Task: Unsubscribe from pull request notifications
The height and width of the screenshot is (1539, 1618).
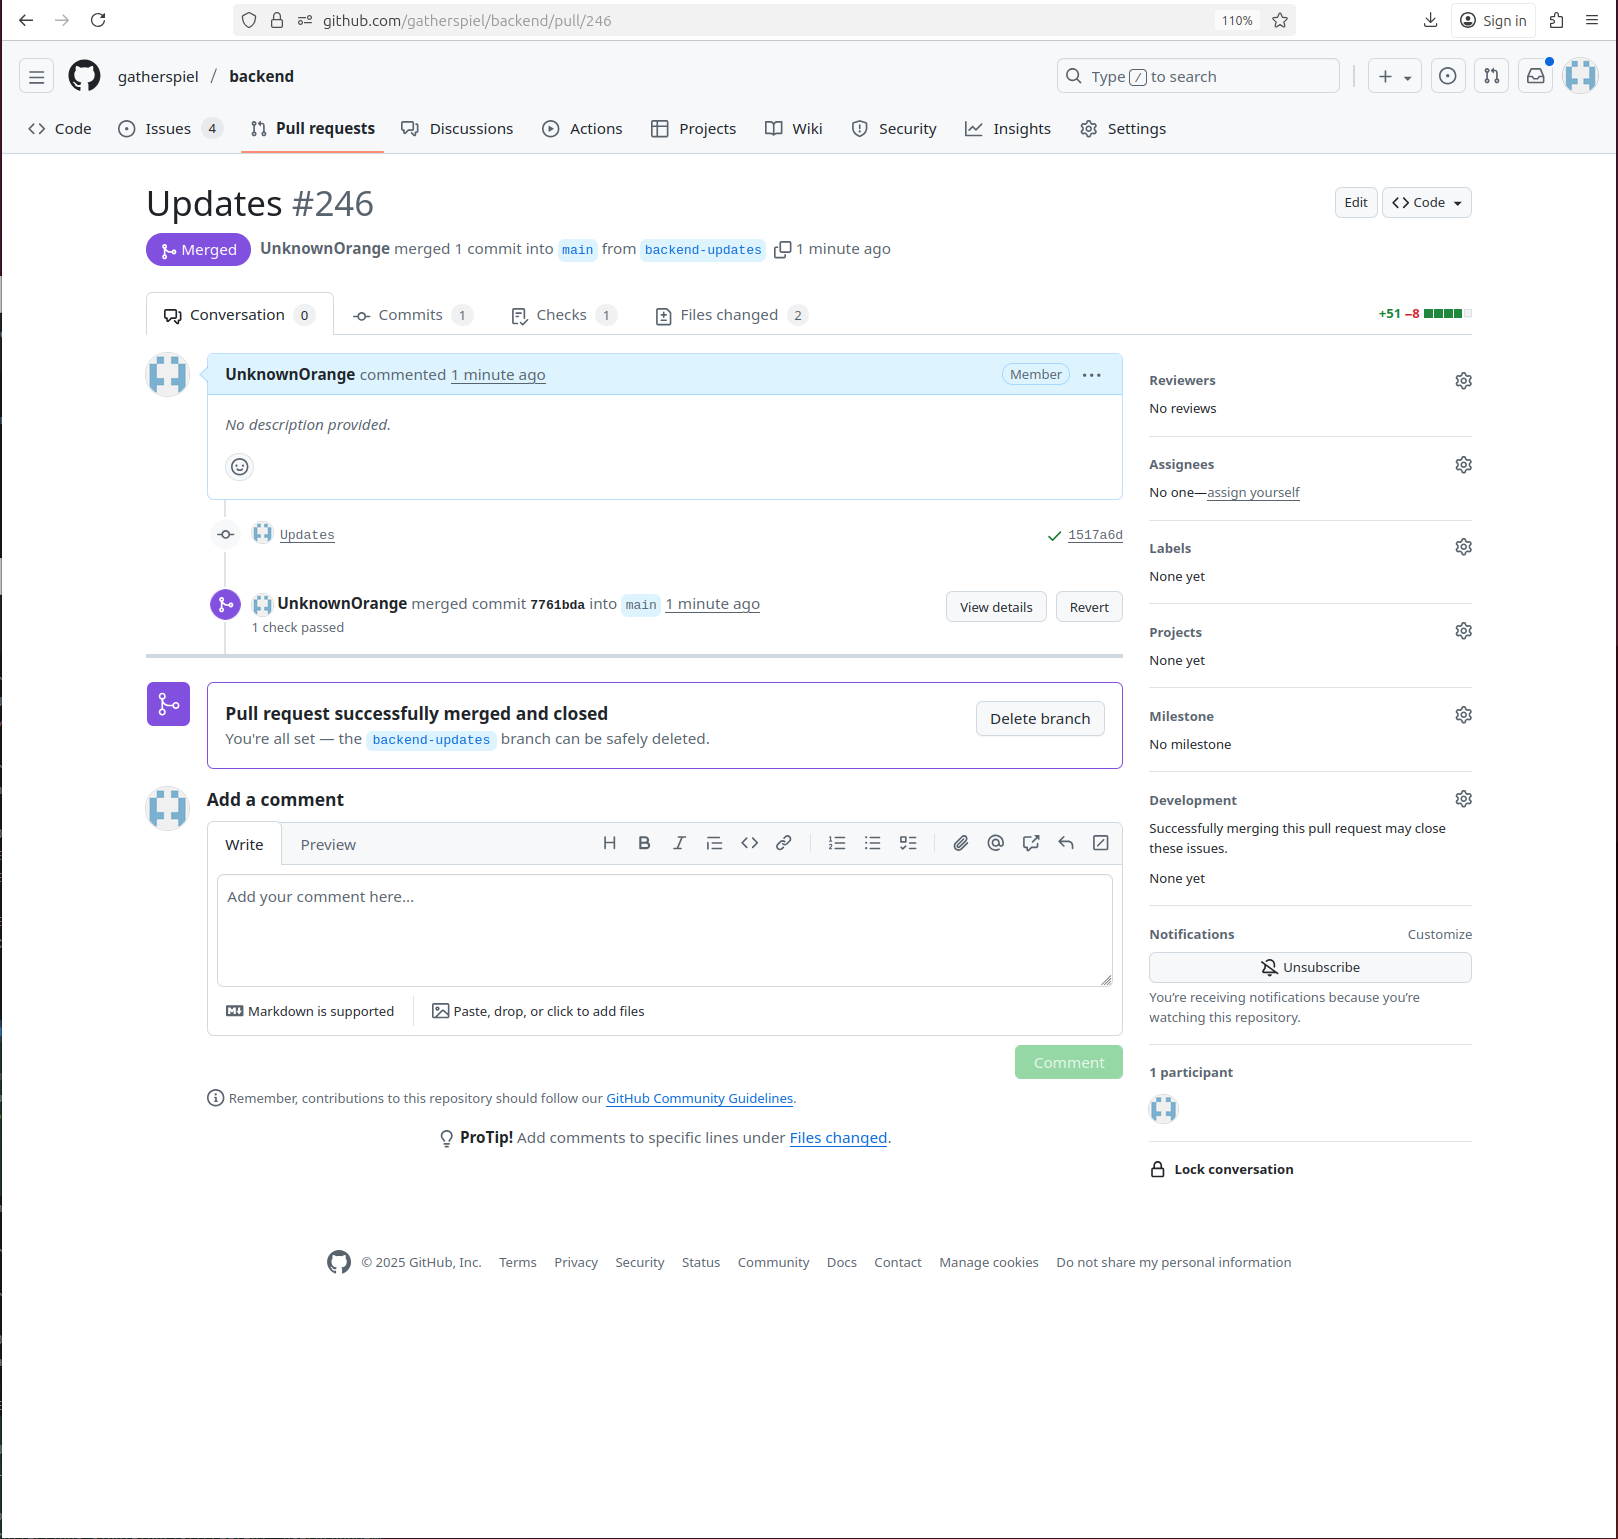Action: 1310,967
